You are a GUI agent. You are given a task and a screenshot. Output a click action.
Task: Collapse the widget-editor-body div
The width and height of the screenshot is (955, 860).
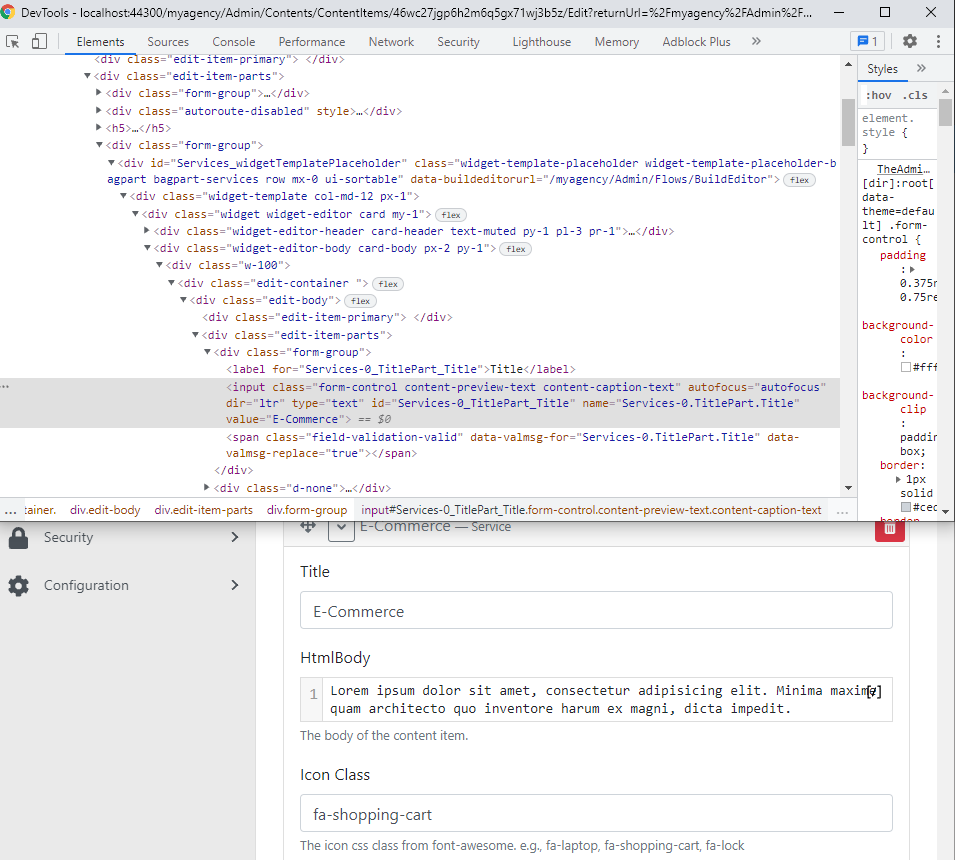[x=147, y=248]
